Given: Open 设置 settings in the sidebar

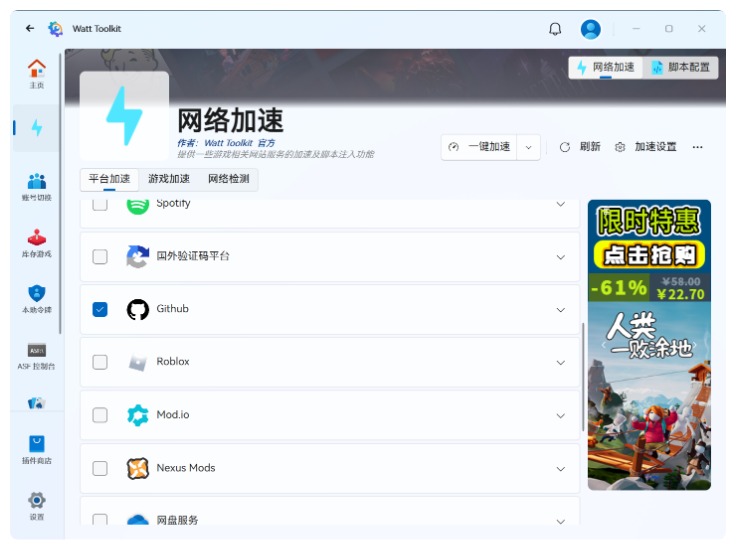Looking at the screenshot, I should pyautogui.click(x=37, y=506).
